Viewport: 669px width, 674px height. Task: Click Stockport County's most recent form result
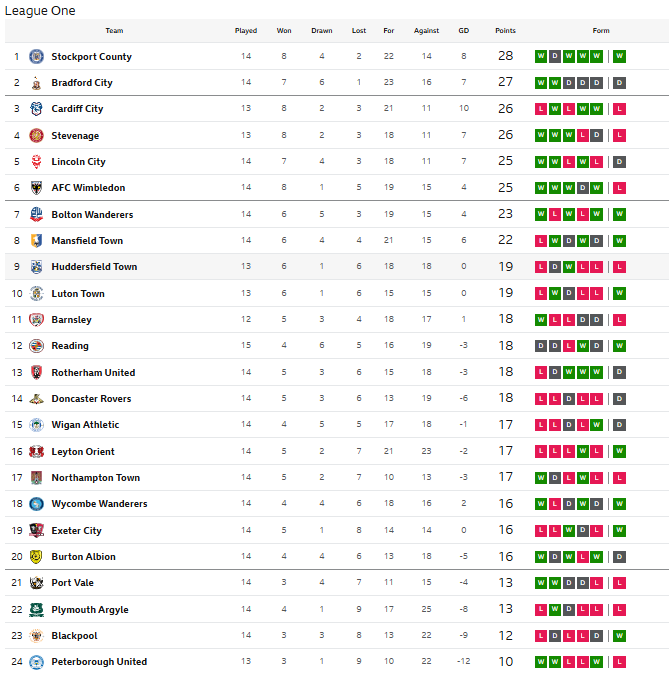620,57
